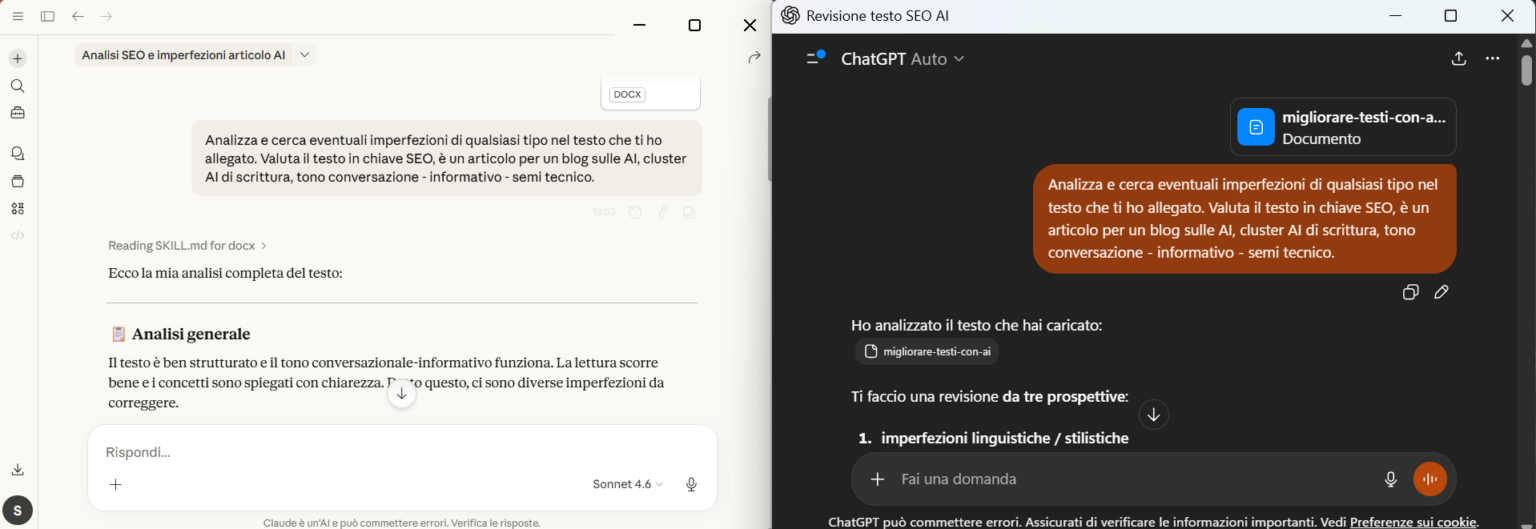Screen dimensions: 1536x529
Task: Open chats list icon in Claude's sidebar
Action: pos(17,154)
